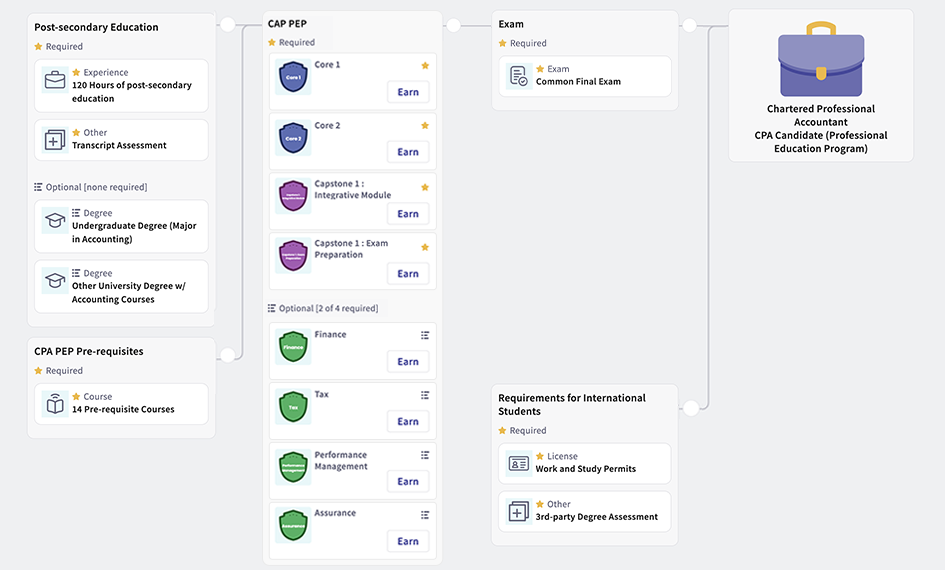The height and width of the screenshot is (570, 945).
Task: Click Earn button for Performance Management
Action: tap(408, 481)
